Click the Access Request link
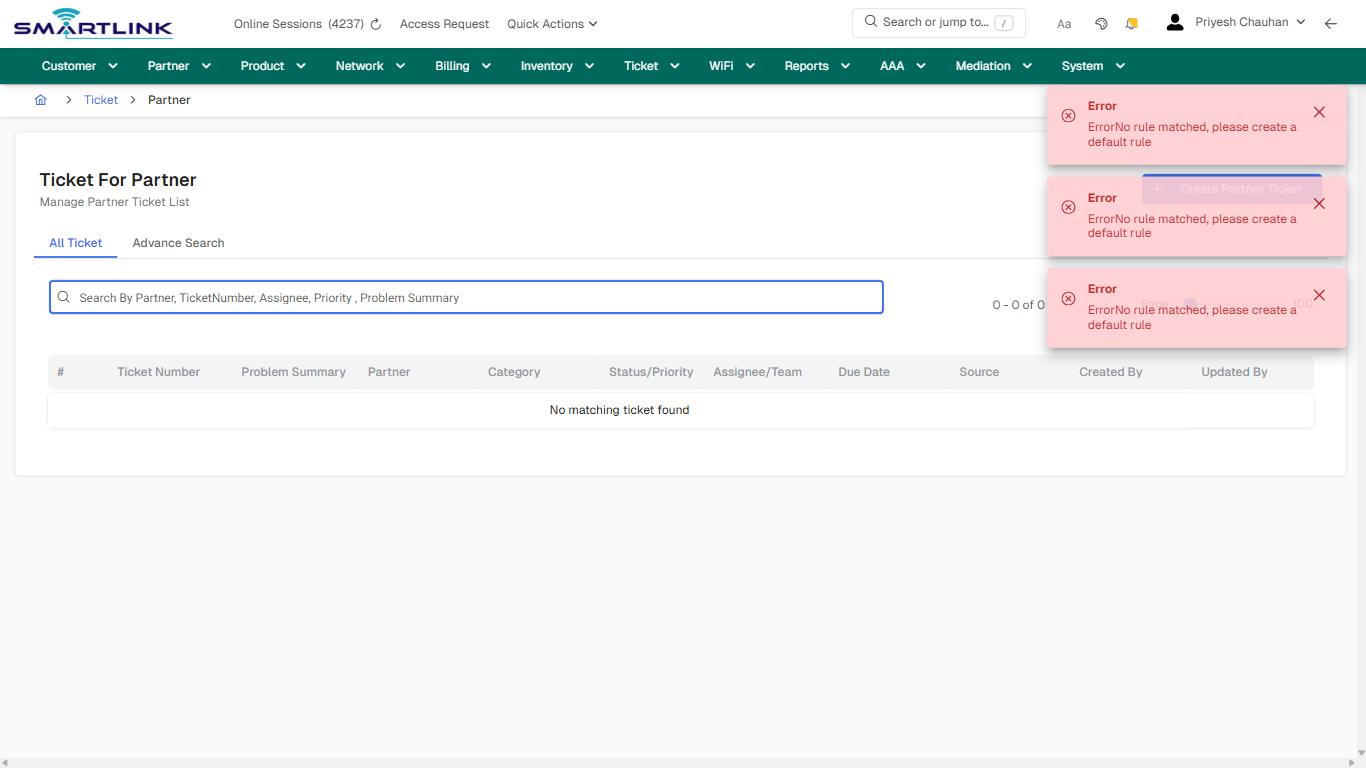This screenshot has height=768, width=1366. (x=444, y=23)
